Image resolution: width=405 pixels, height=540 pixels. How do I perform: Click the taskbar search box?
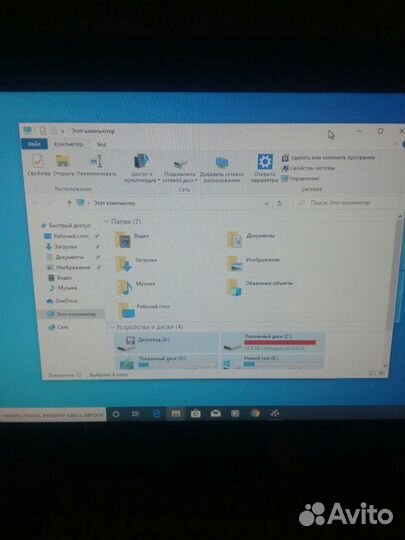click(x=52, y=415)
